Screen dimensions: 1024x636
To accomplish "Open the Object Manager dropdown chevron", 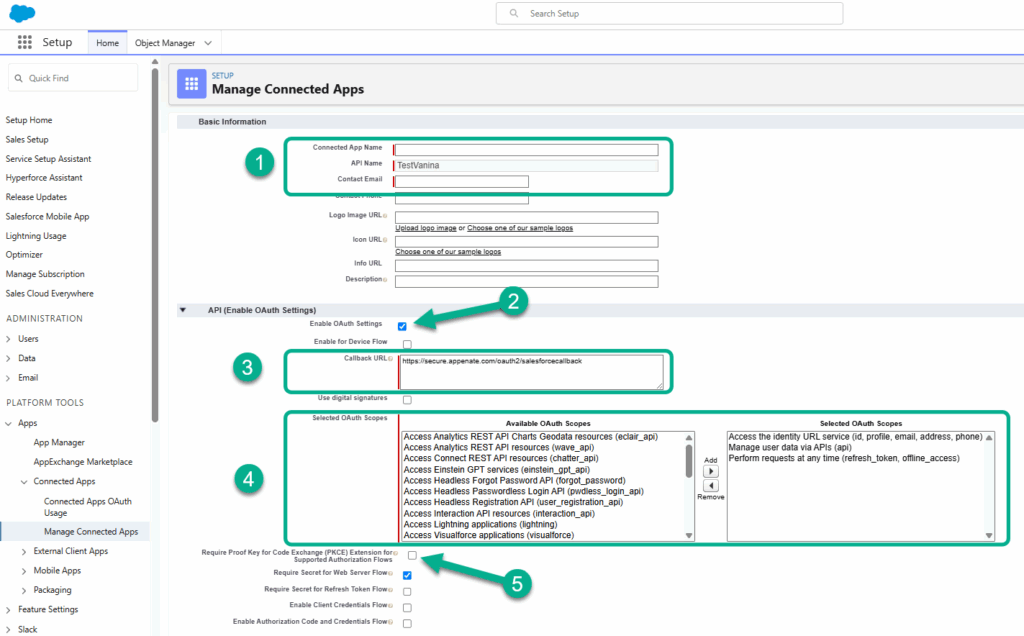I will (208, 43).
